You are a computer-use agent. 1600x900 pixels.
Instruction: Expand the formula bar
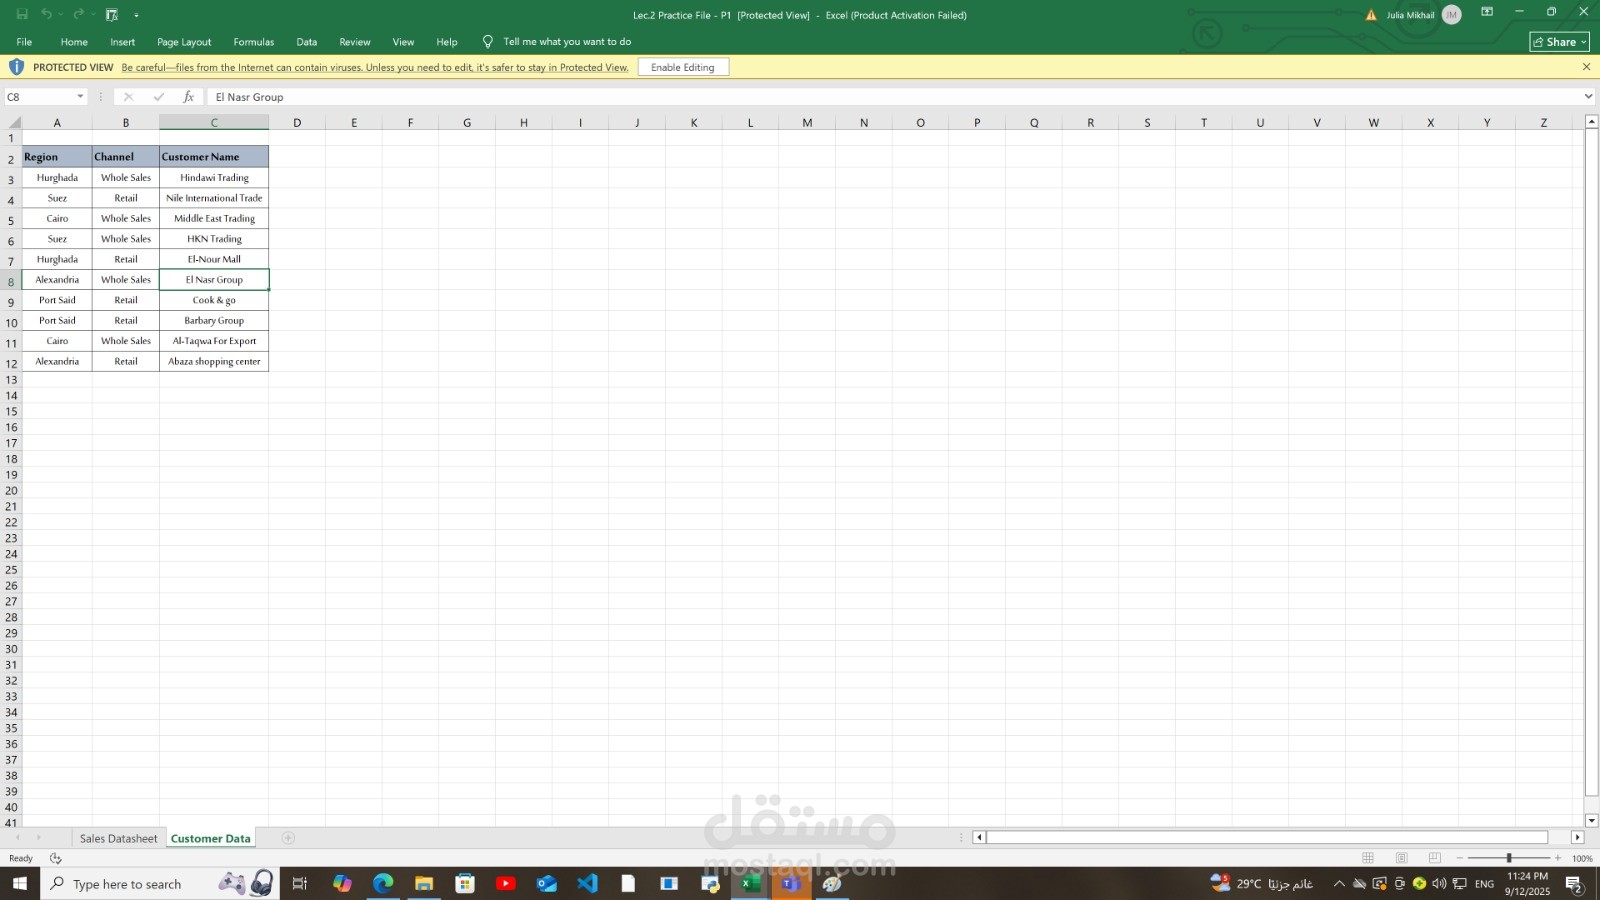(1588, 97)
